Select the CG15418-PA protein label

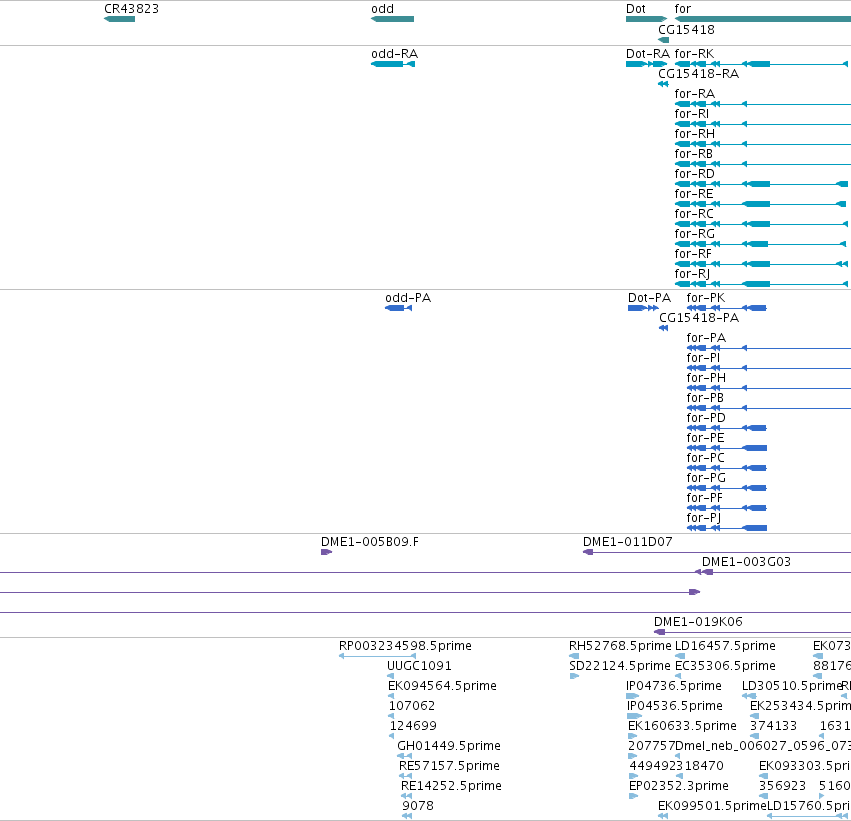(699, 318)
